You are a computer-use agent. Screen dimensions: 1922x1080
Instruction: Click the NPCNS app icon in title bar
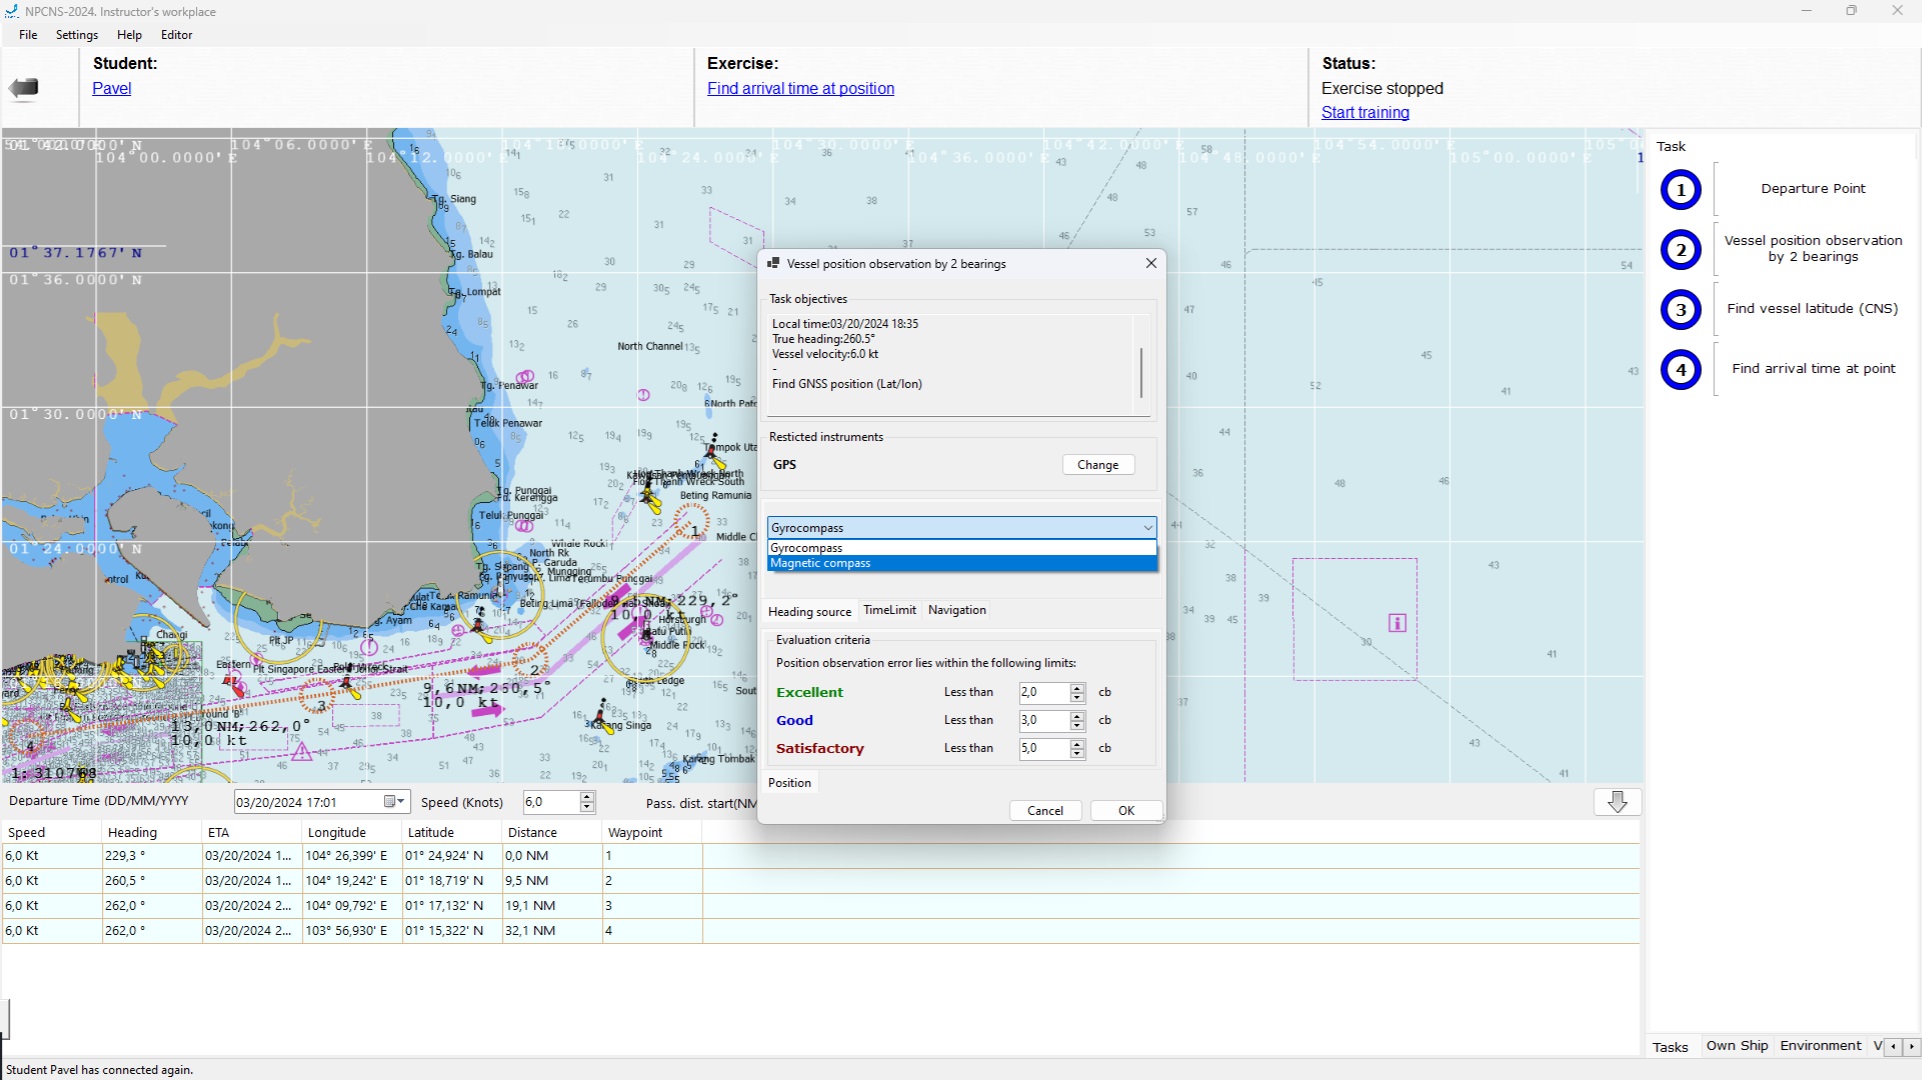click(x=12, y=11)
